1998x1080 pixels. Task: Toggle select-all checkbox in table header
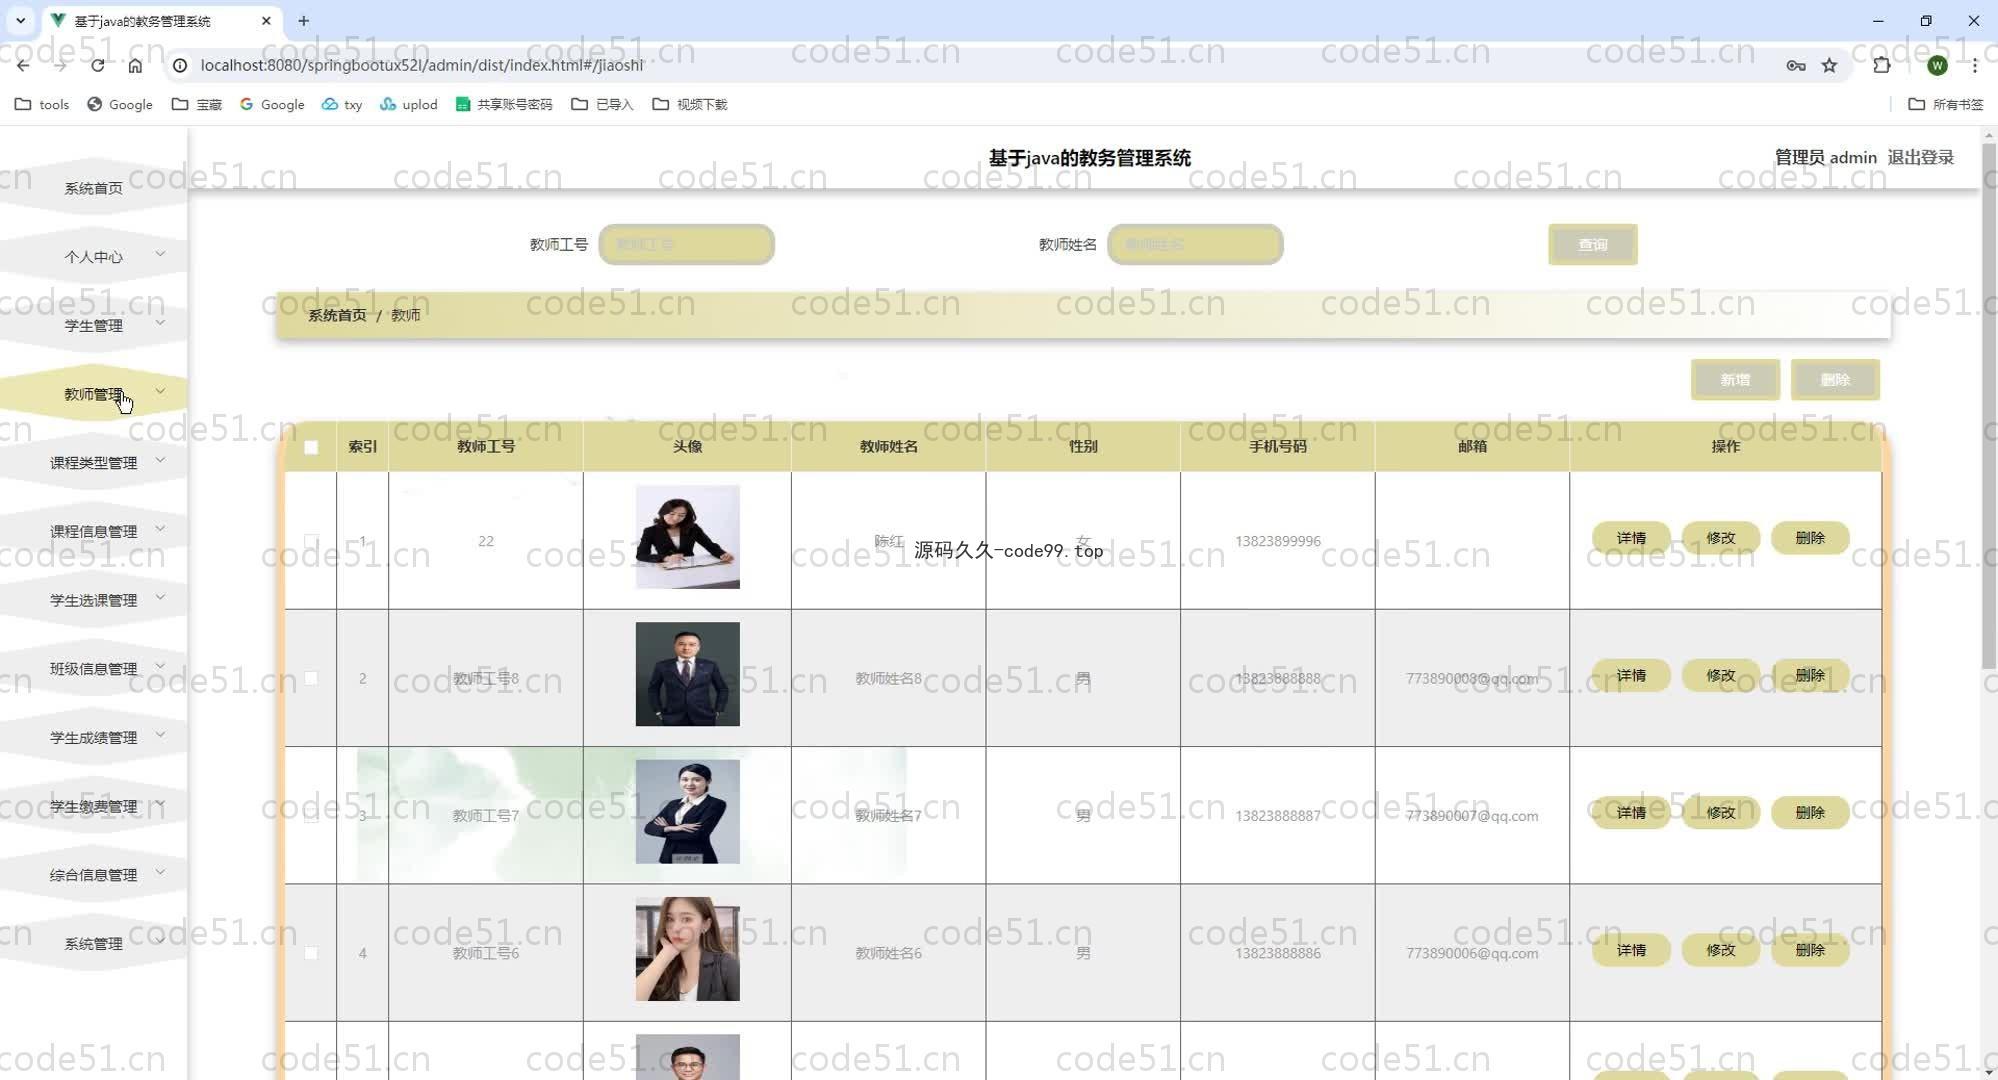311,447
